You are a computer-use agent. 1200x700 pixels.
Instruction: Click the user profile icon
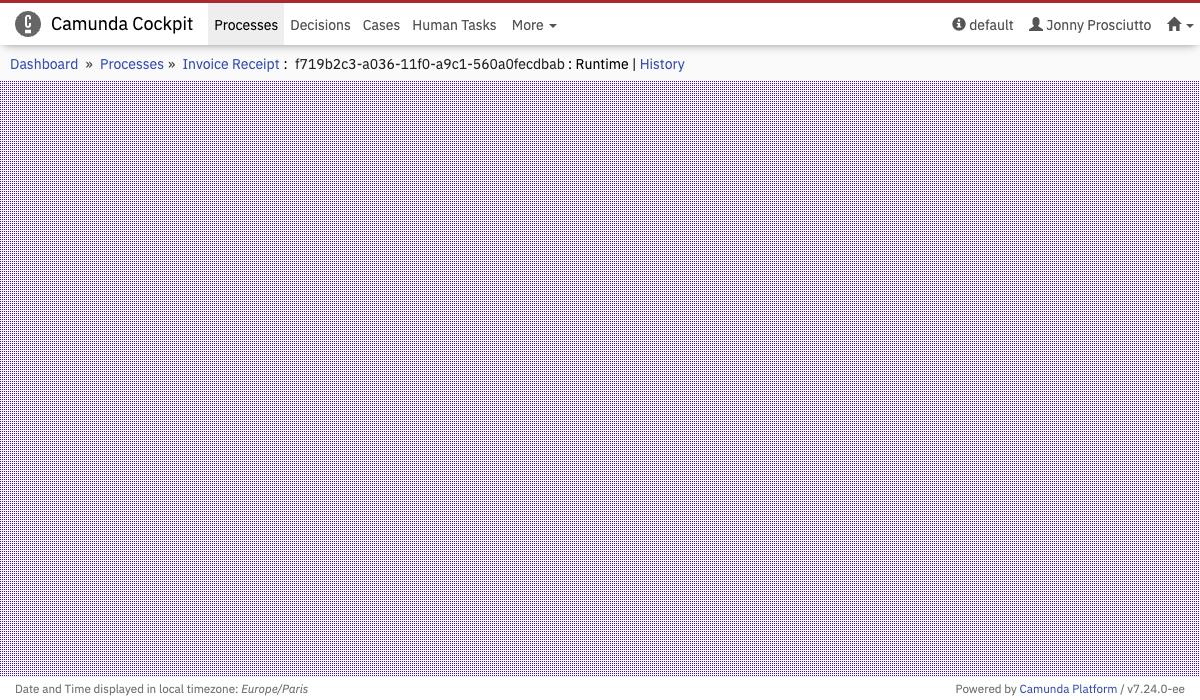point(1036,25)
